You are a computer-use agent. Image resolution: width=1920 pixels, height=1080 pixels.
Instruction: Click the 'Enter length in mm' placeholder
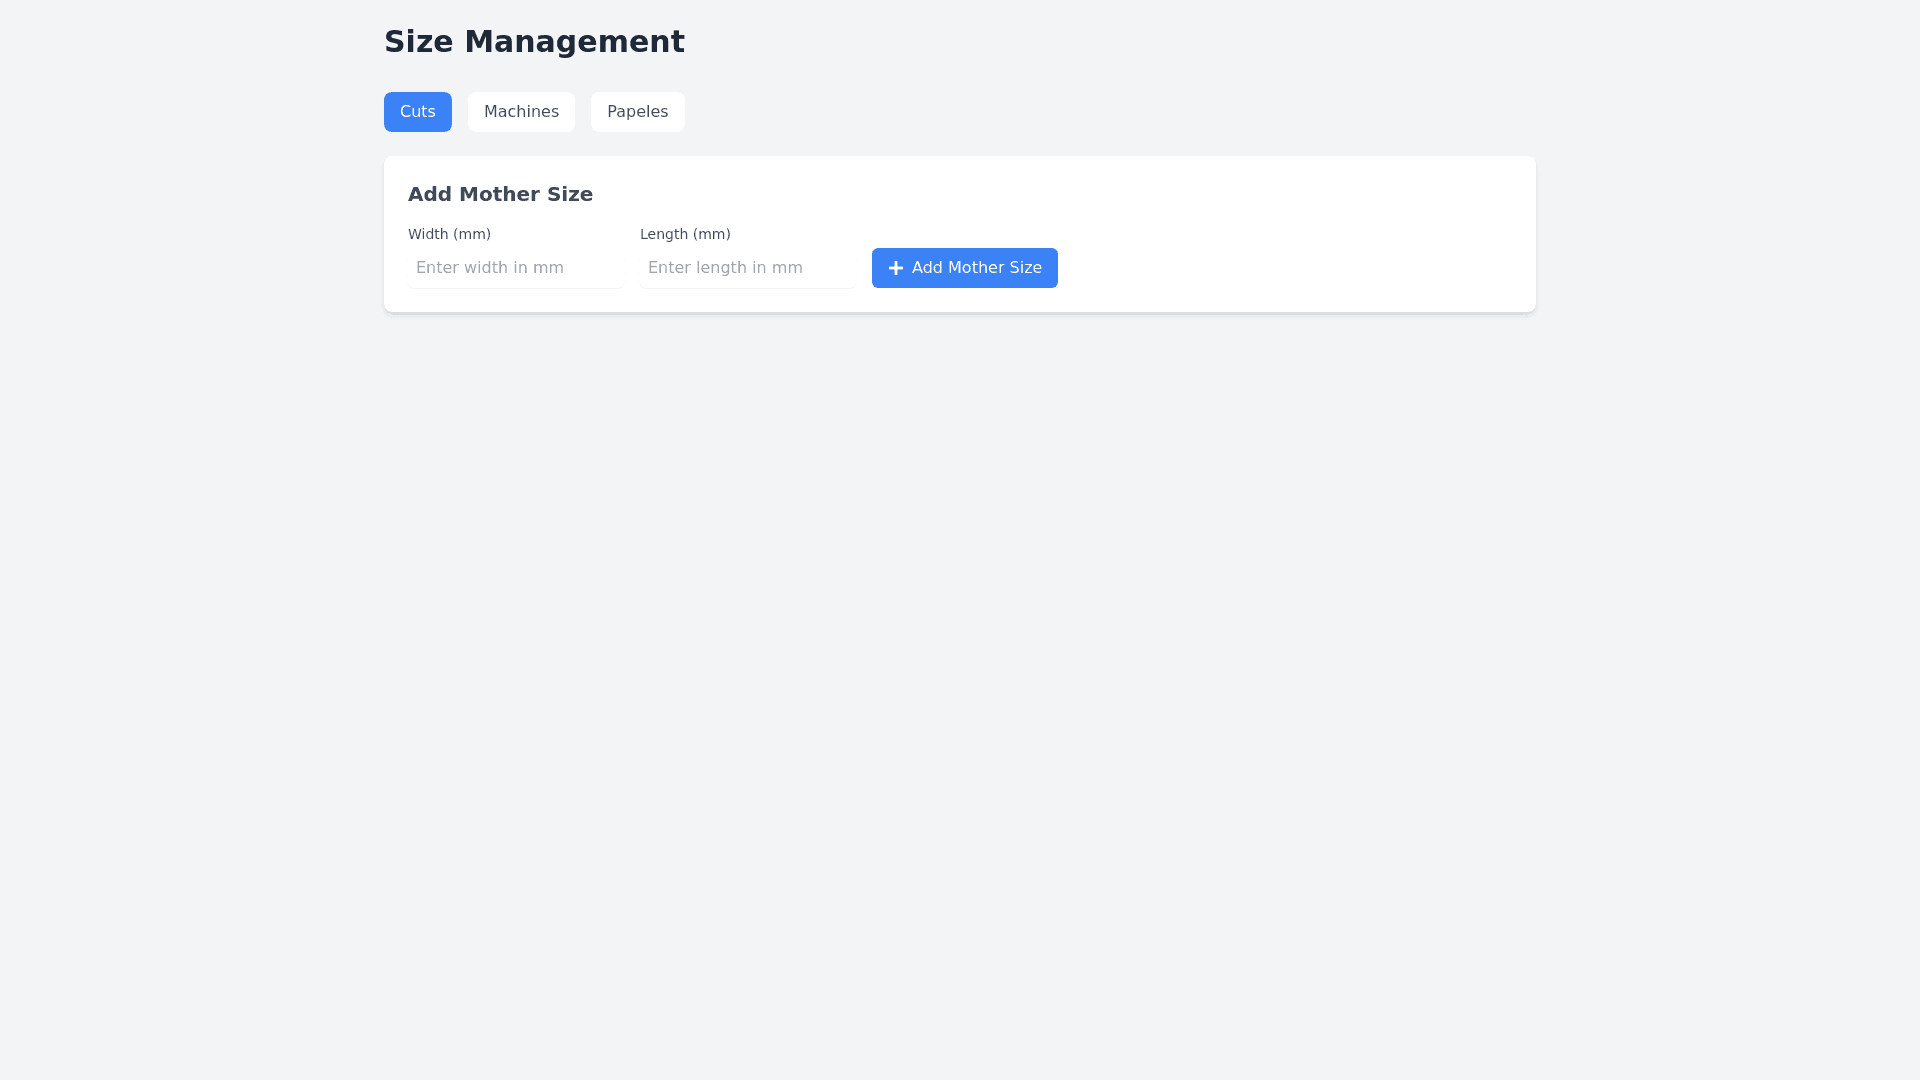click(725, 268)
